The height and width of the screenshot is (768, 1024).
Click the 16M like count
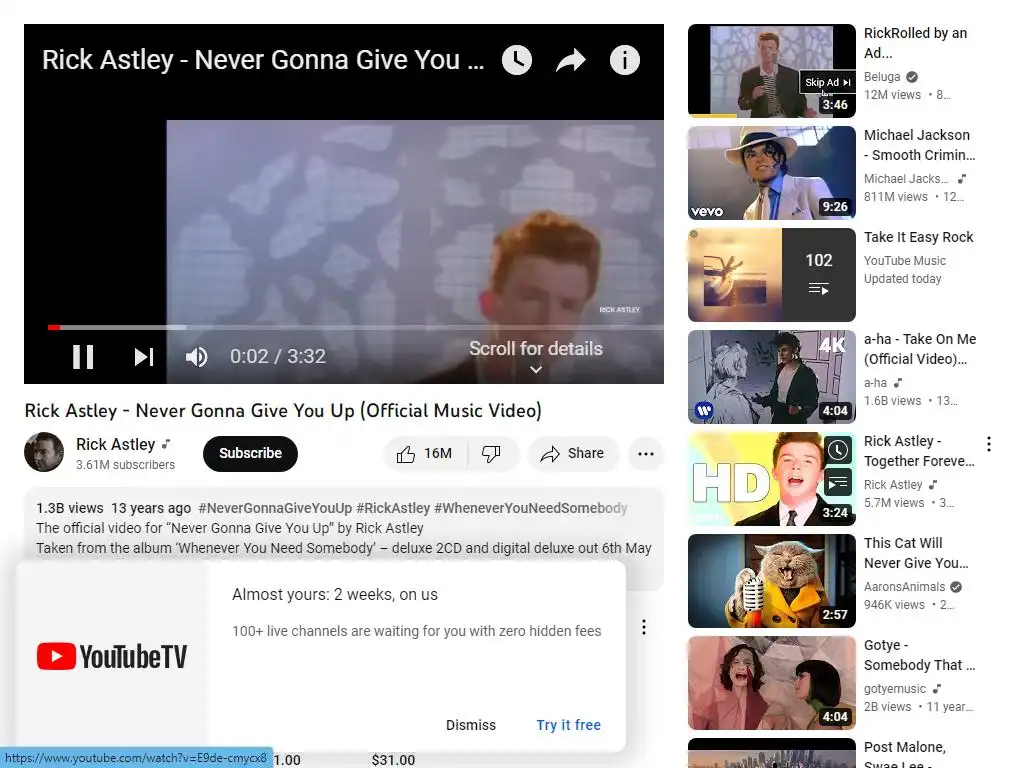pyautogui.click(x=438, y=454)
